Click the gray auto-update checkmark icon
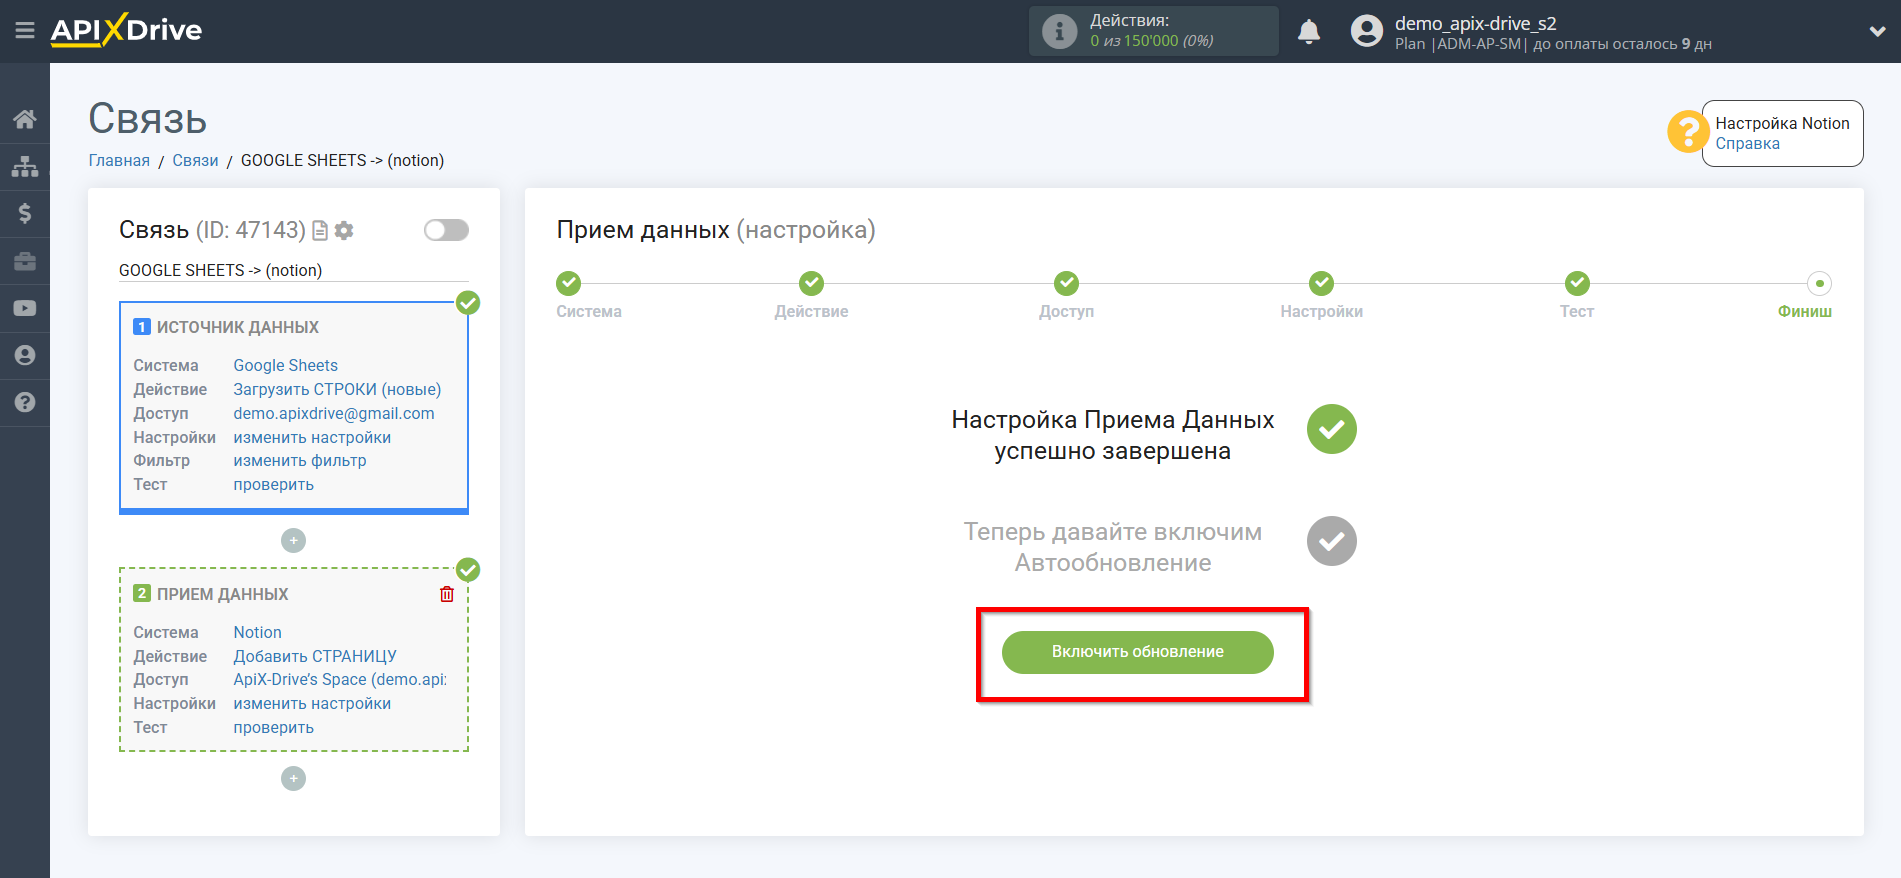1901x878 pixels. pos(1332,541)
